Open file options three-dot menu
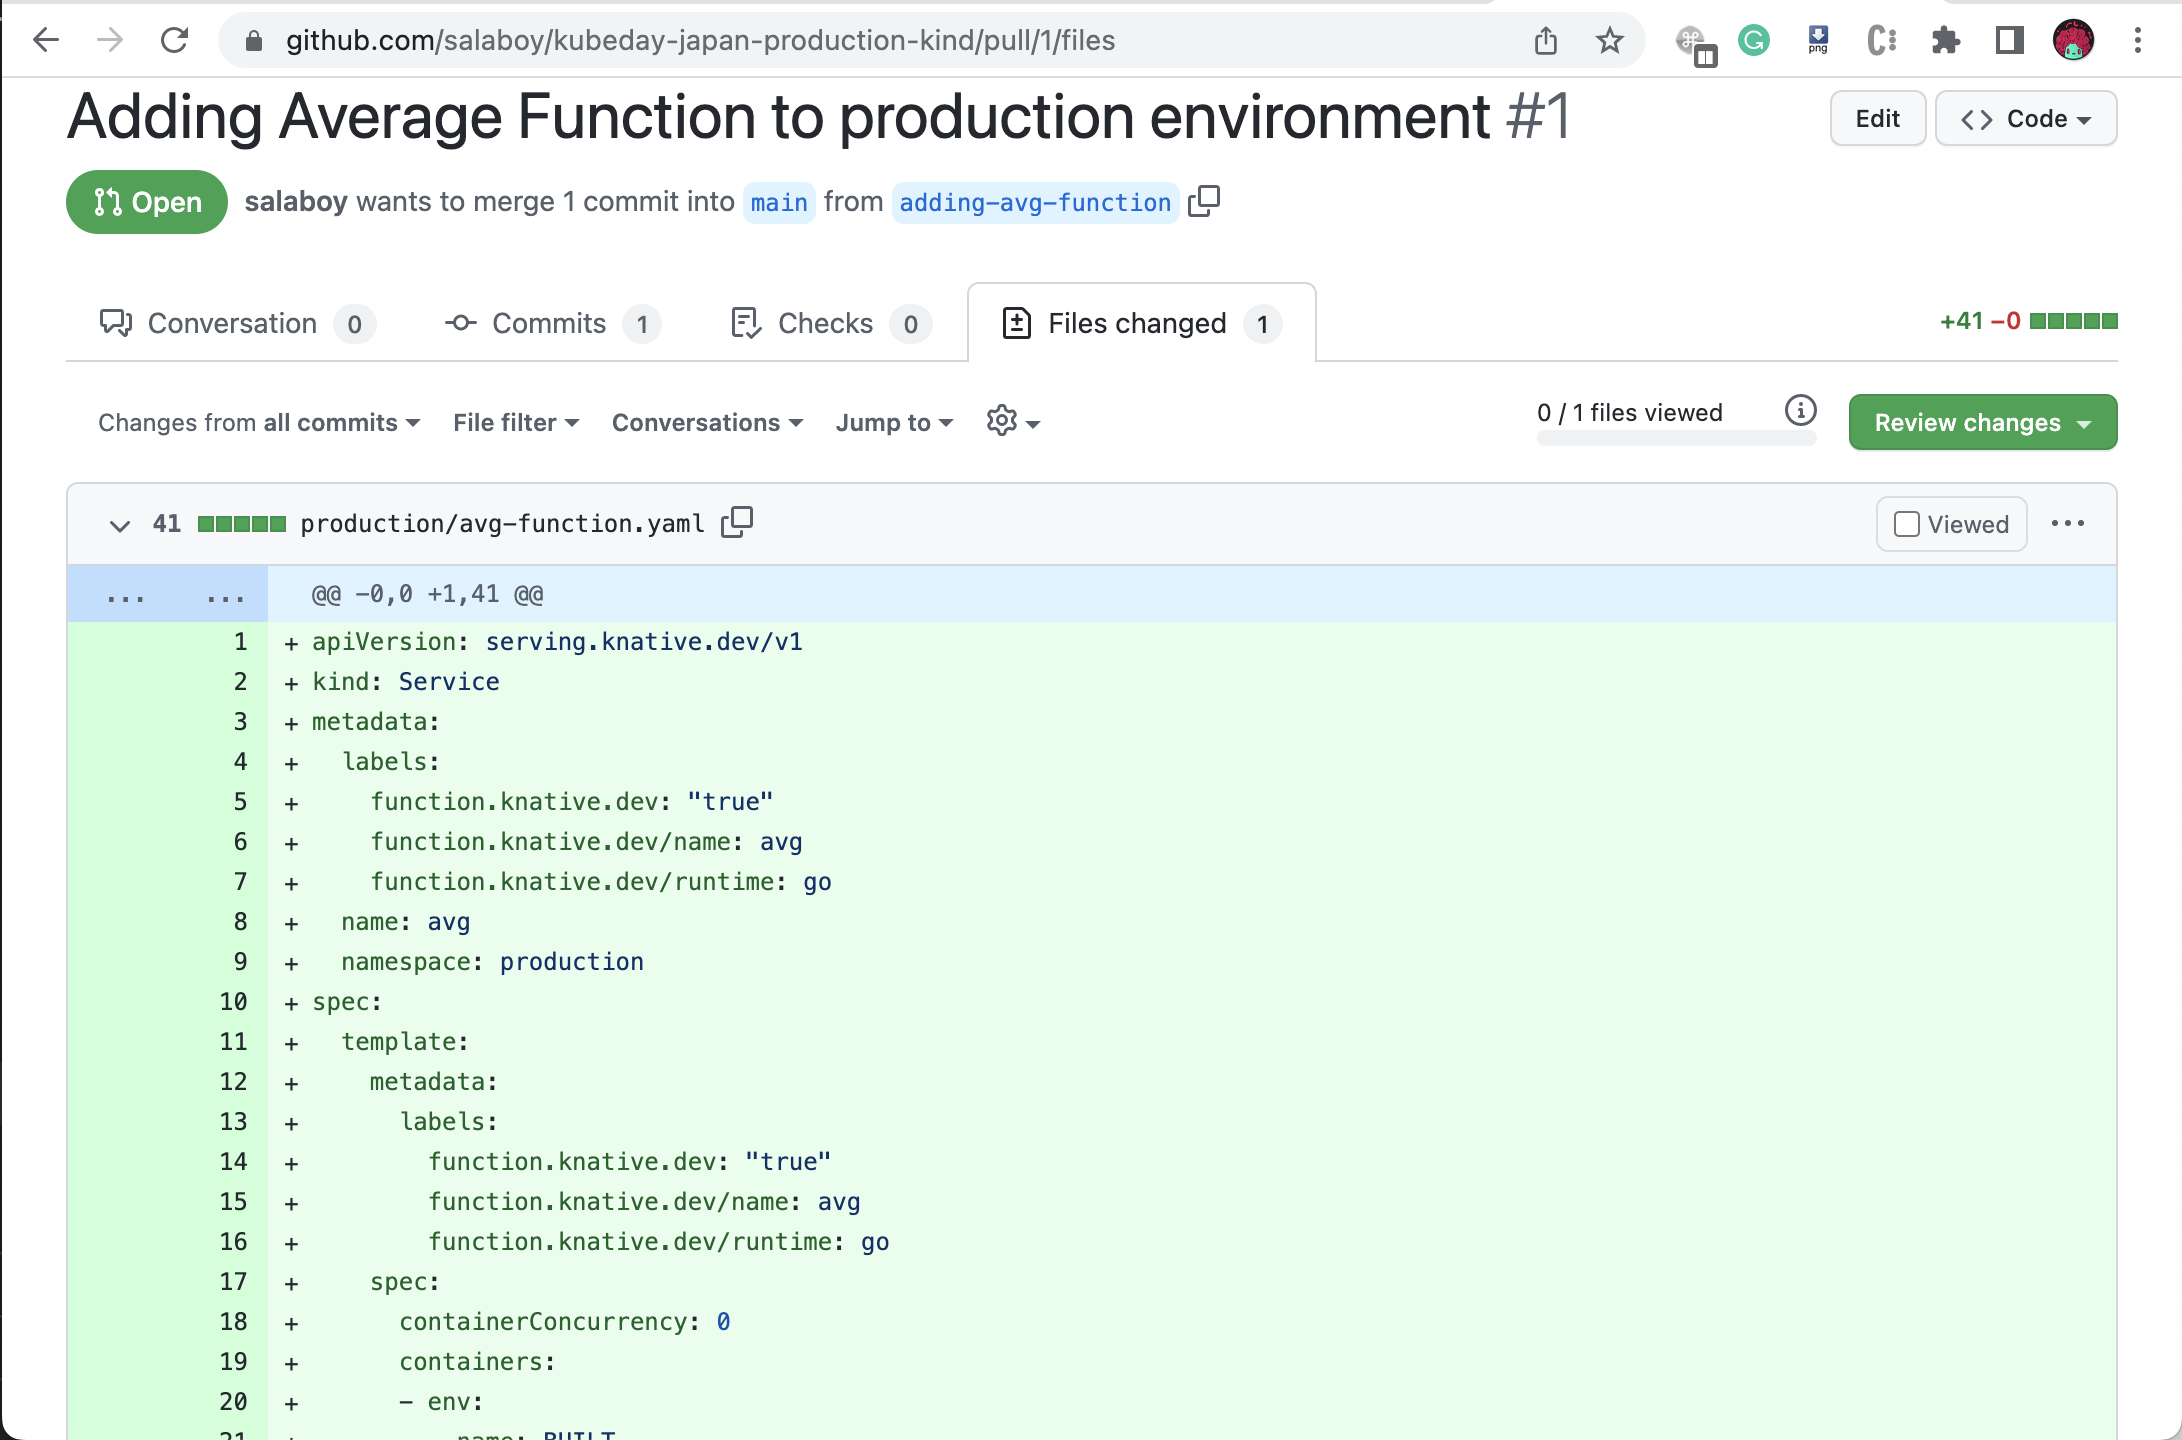This screenshot has width=2182, height=1440. click(2067, 523)
